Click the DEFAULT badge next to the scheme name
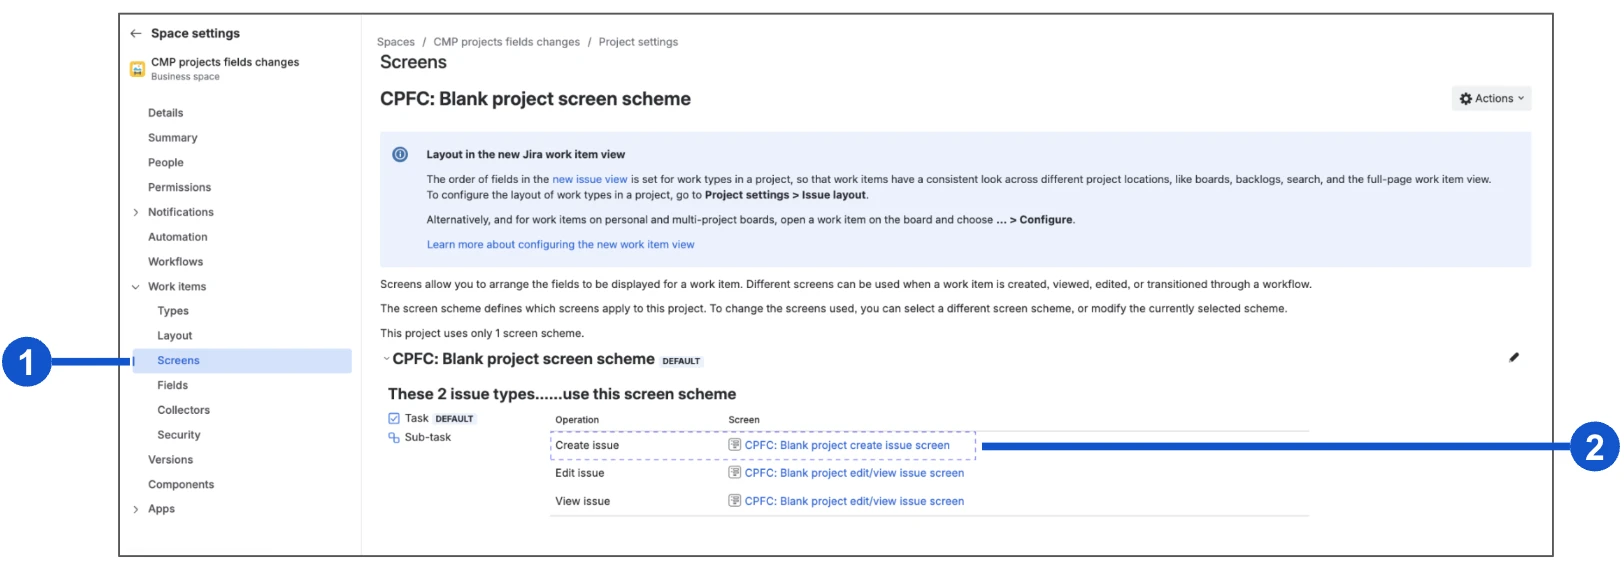Image resolution: width=1624 pixels, height=576 pixels. (x=681, y=361)
